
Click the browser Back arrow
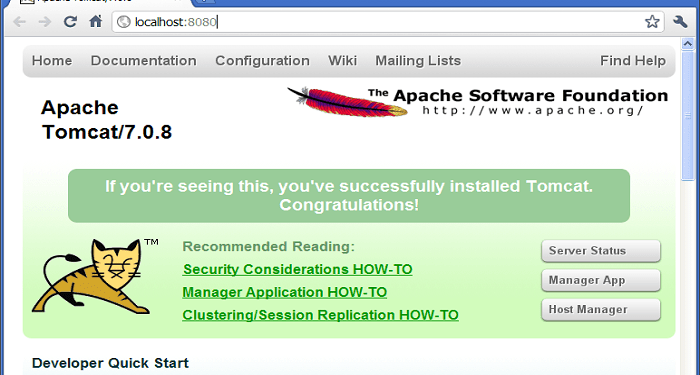coord(19,21)
